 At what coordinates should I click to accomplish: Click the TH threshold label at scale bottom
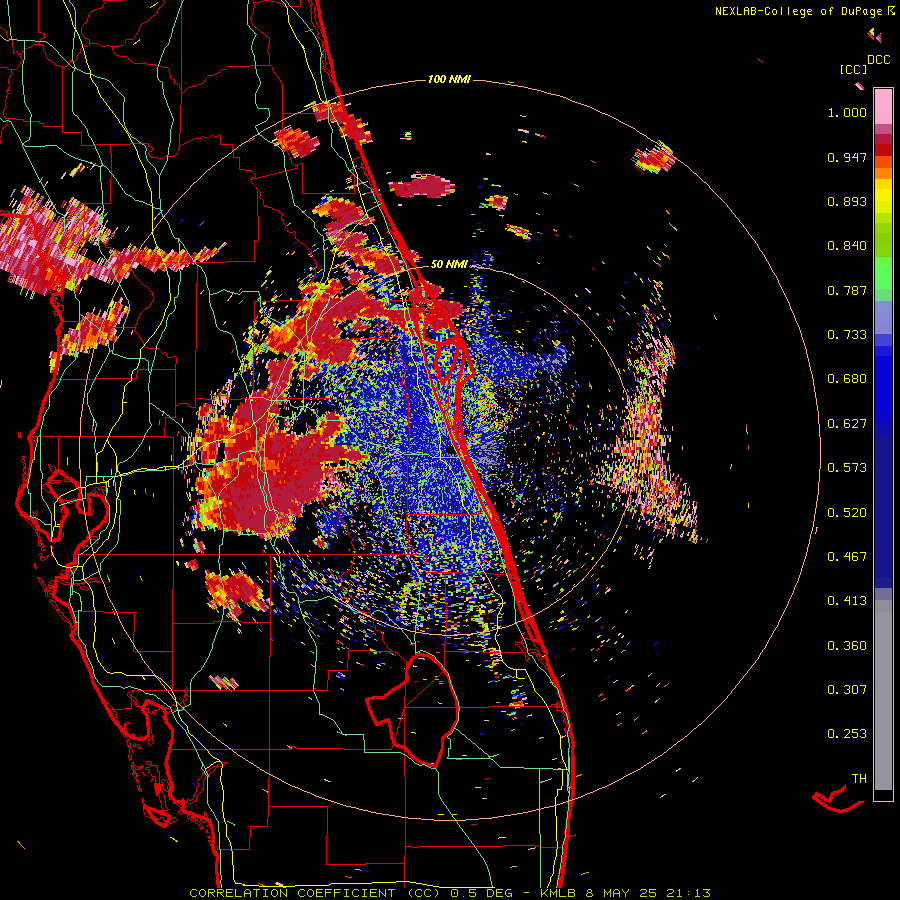[x=859, y=779]
